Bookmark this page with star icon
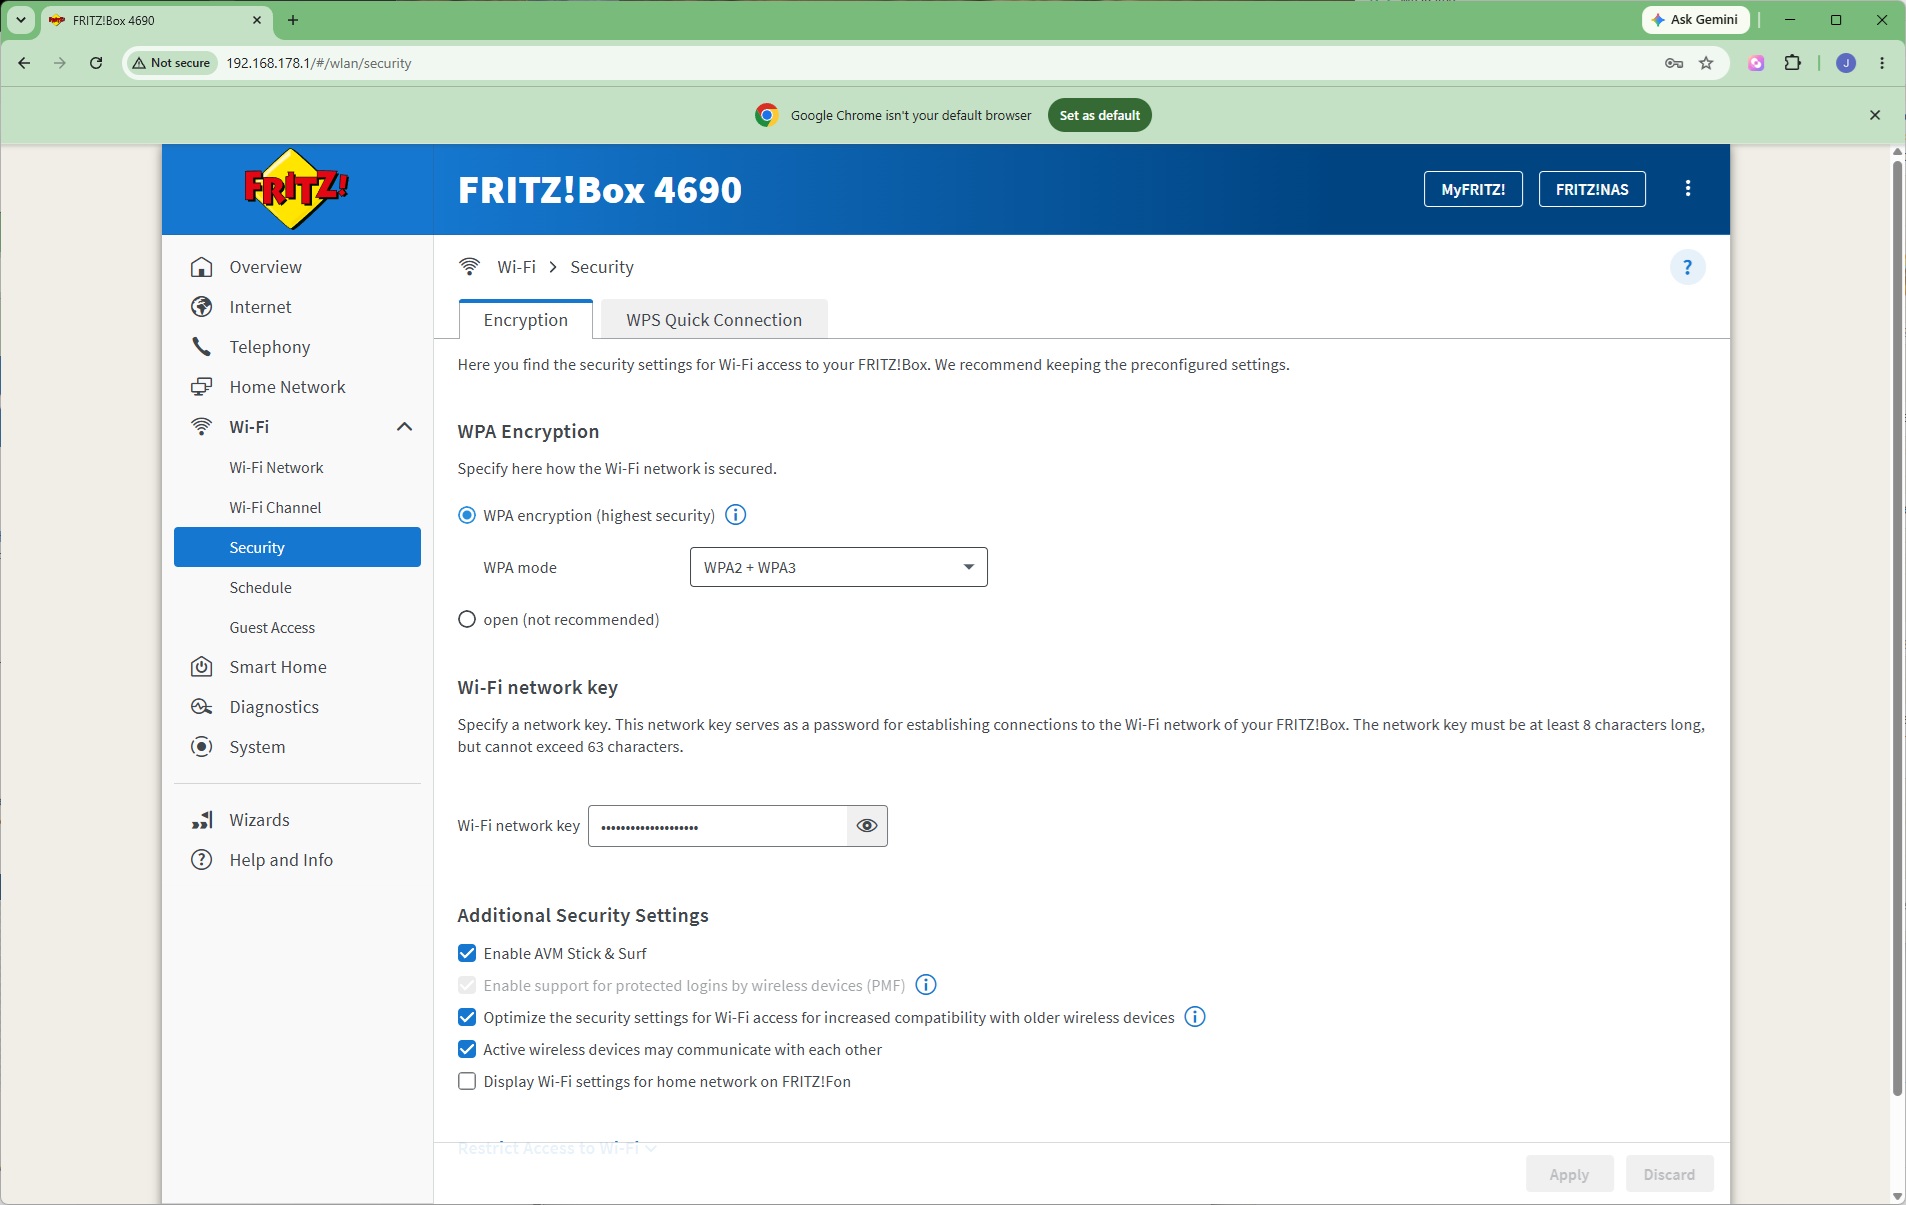 (x=1706, y=63)
